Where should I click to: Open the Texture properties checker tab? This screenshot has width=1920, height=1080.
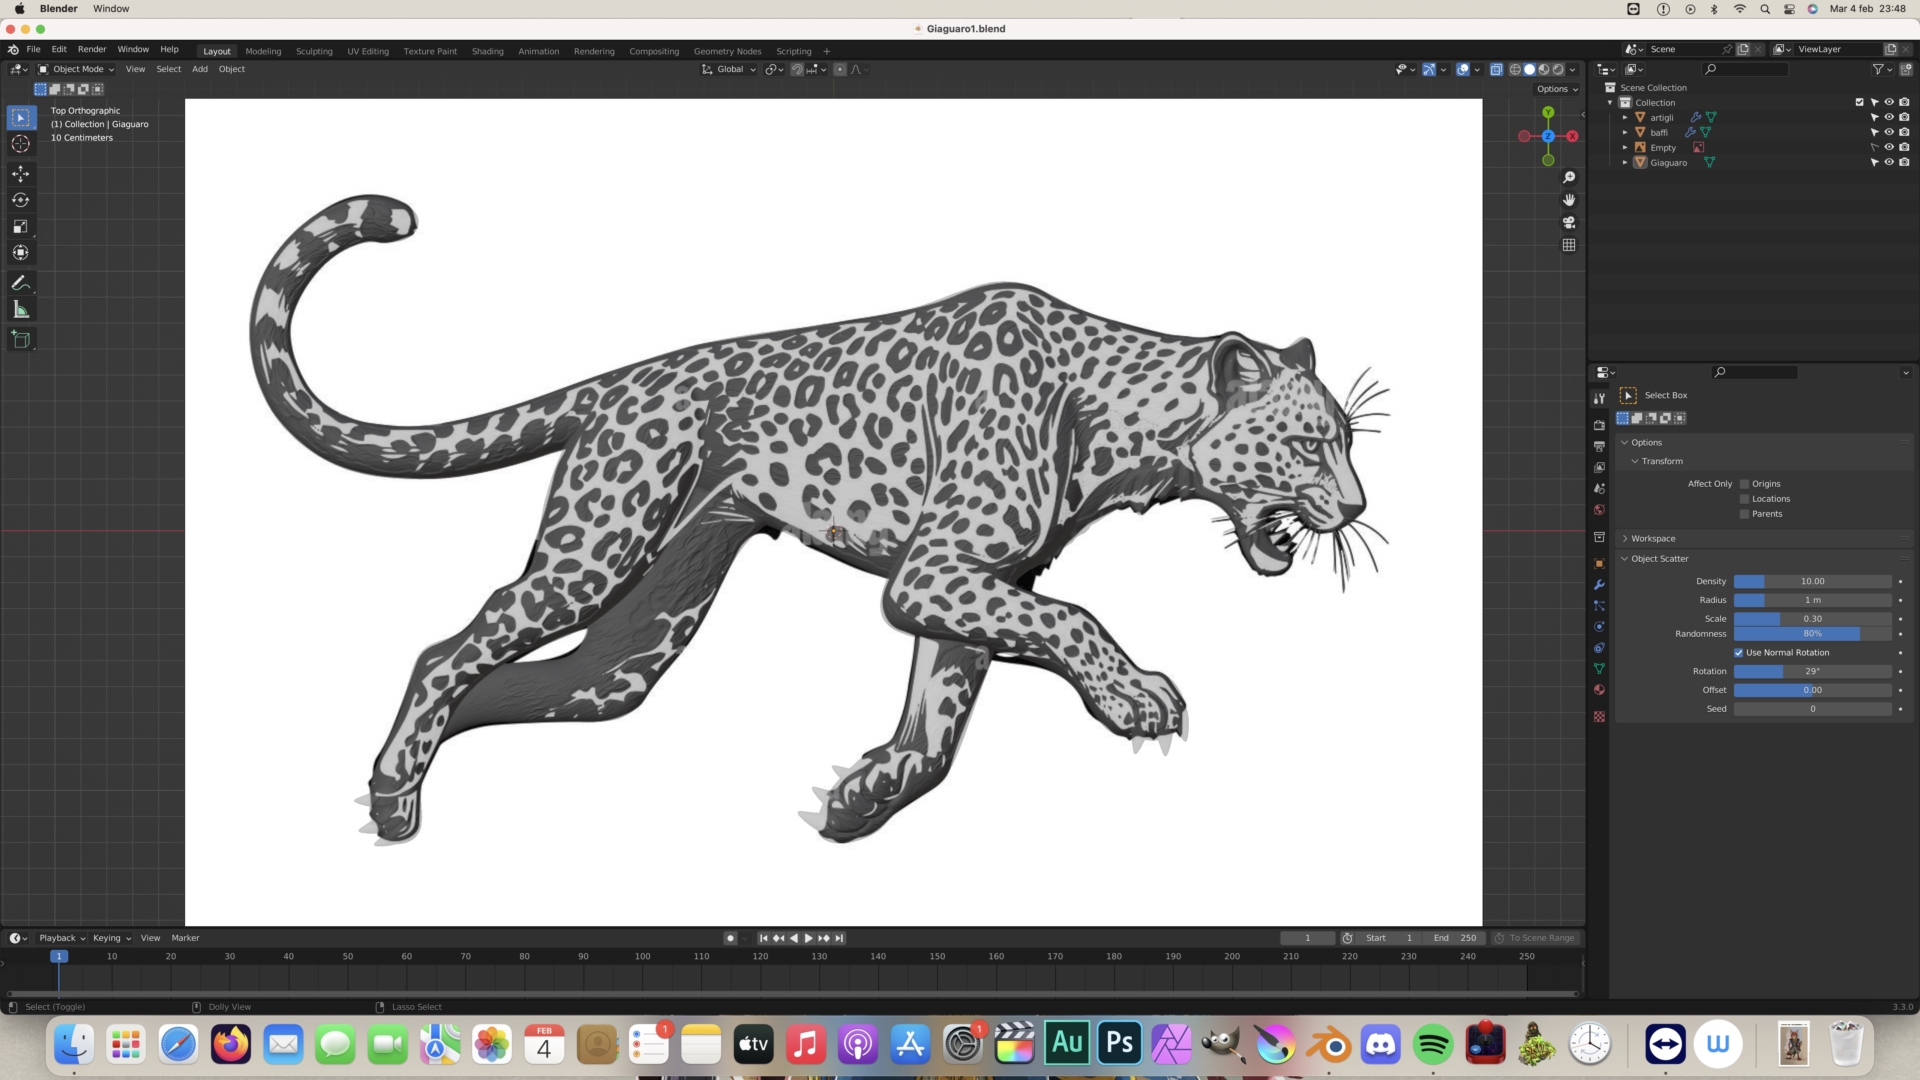click(1599, 717)
